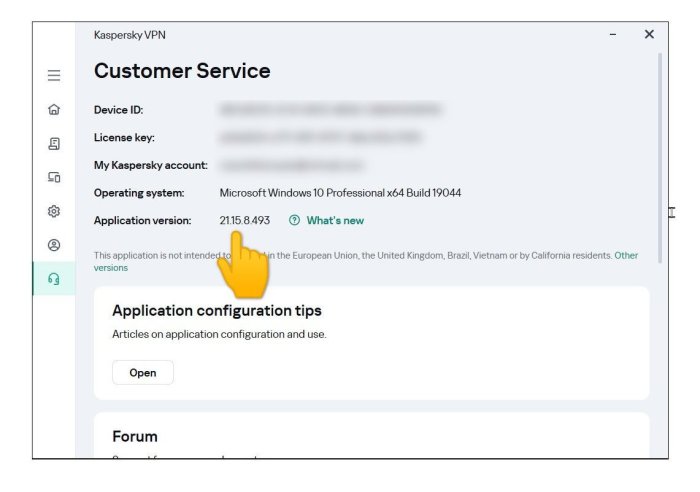Go to Home via house icon
Viewport: 700px width, 492px height.
(x=54, y=109)
